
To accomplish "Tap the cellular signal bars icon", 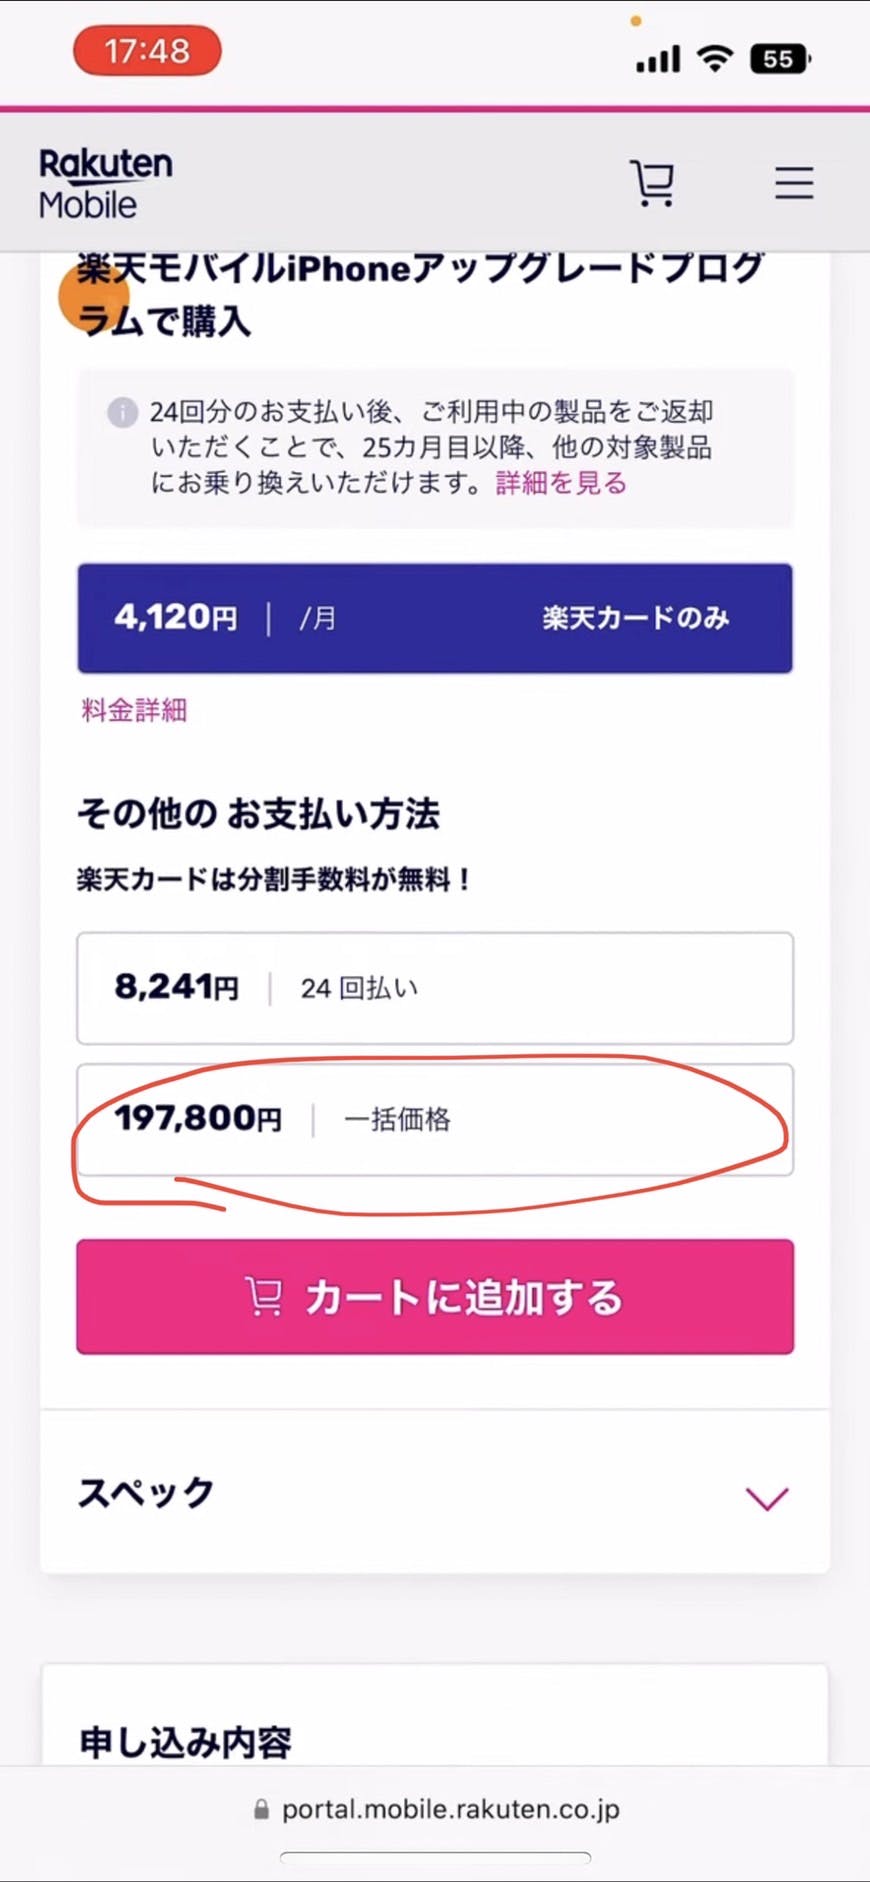I will click(x=658, y=59).
